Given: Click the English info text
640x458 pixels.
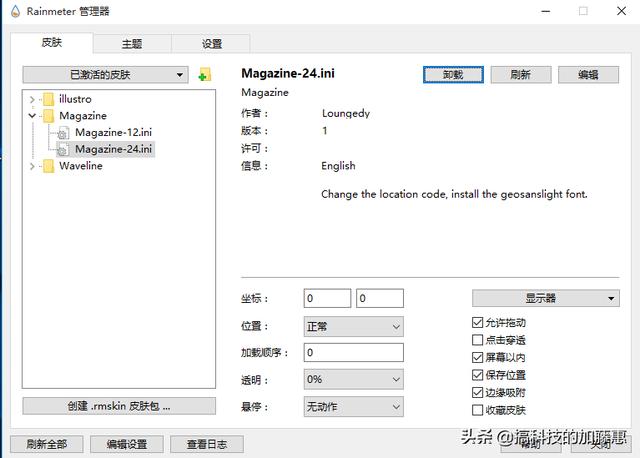Looking at the screenshot, I should pyautogui.click(x=338, y=166).
